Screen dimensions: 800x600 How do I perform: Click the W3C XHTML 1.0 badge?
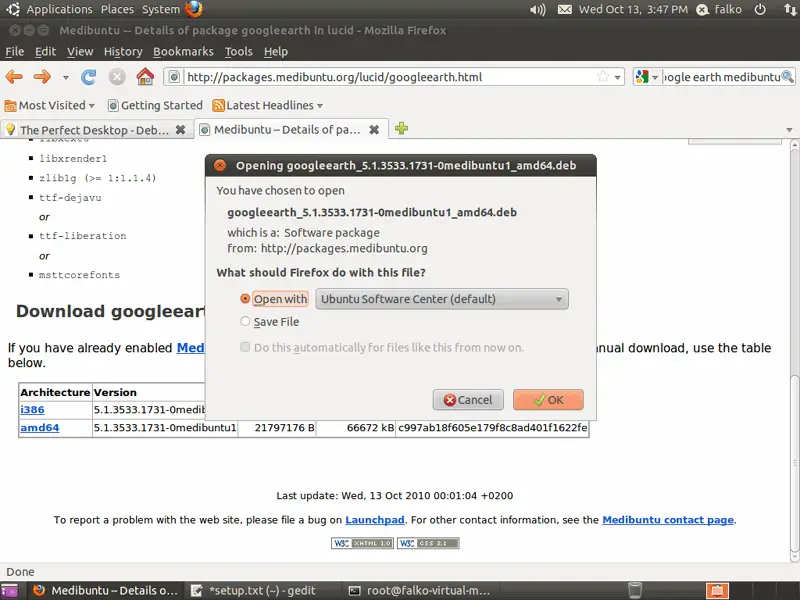point(362,543)
